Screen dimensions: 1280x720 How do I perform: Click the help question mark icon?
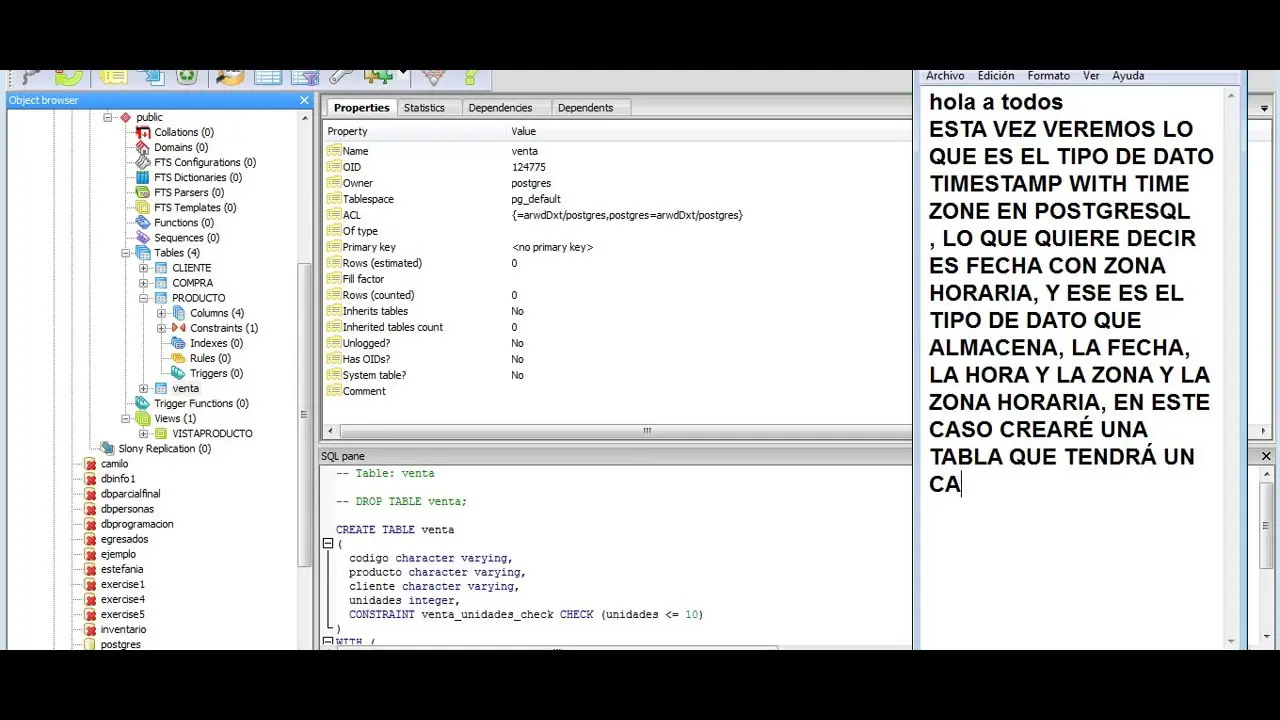471,77
